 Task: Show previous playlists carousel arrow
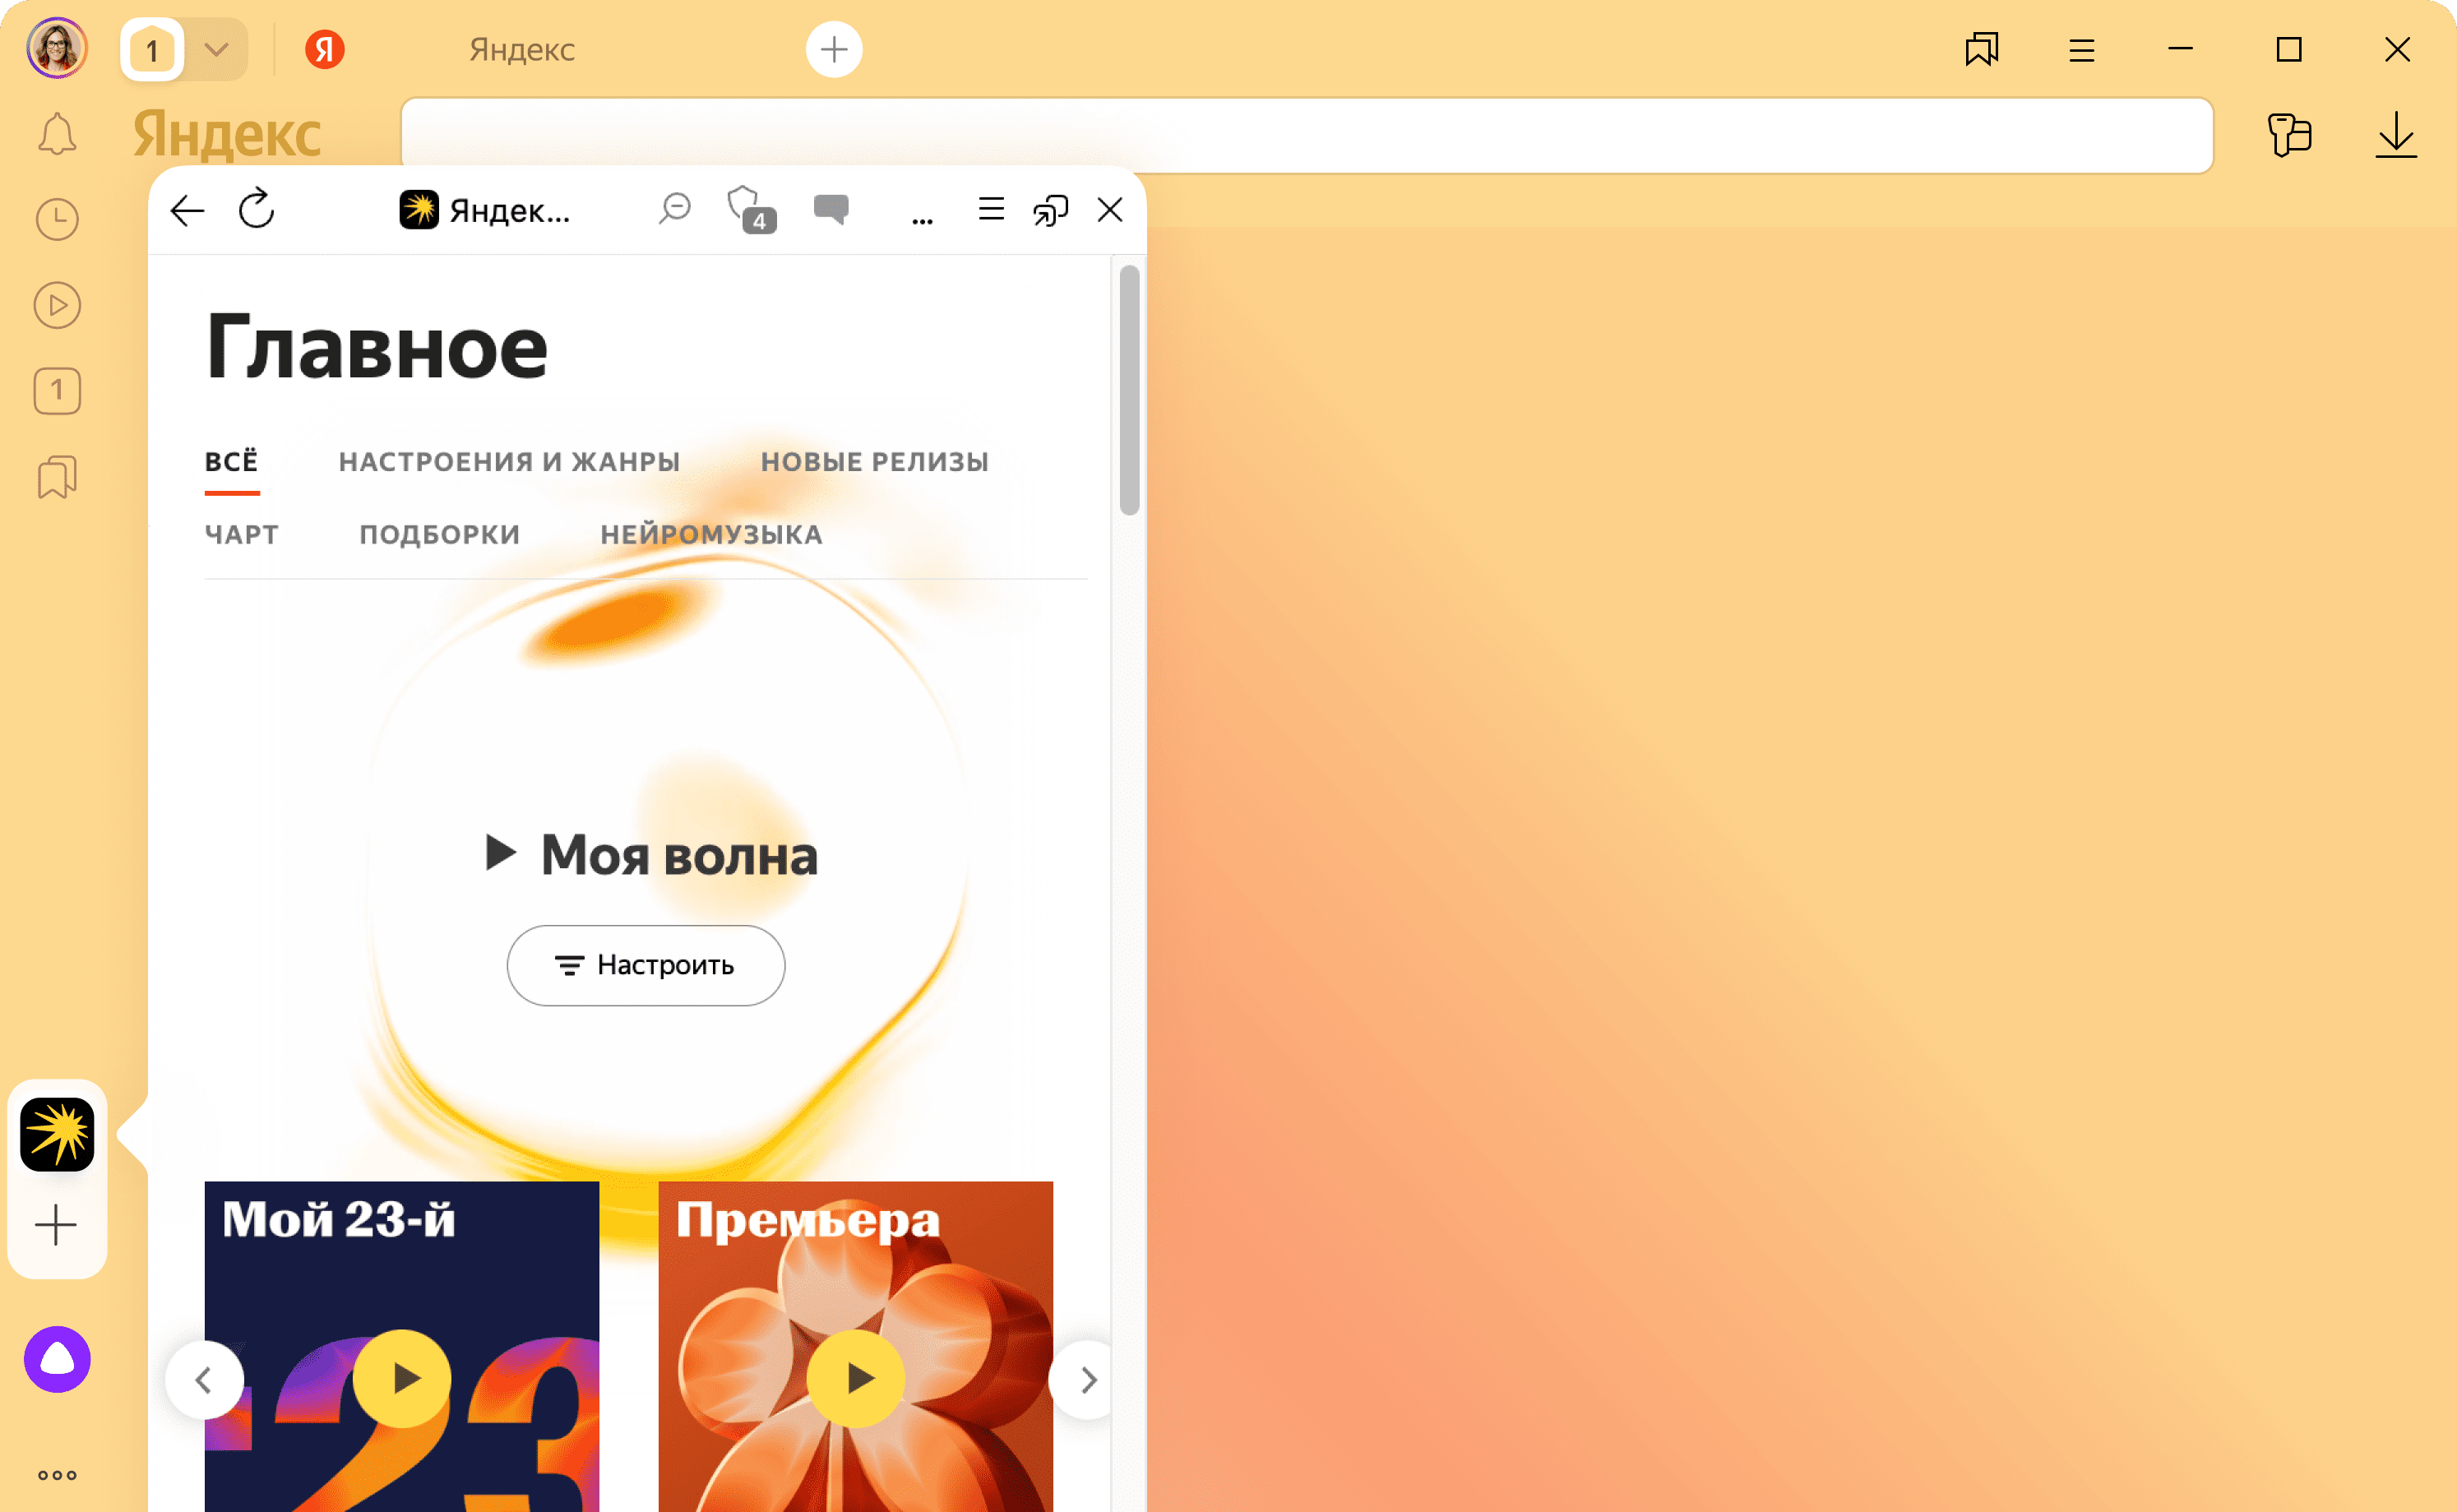point(204,1380)
